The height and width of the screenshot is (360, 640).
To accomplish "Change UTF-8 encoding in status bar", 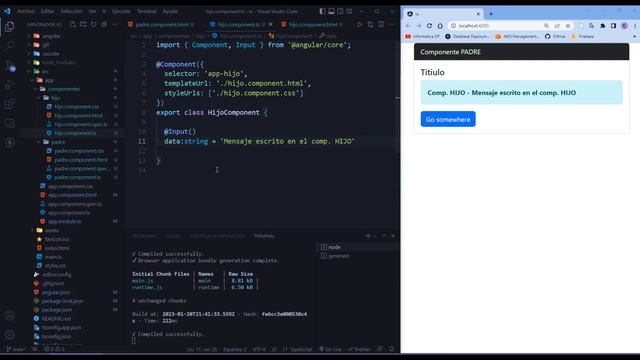I will pyautogui.click(x=259, y=349).
